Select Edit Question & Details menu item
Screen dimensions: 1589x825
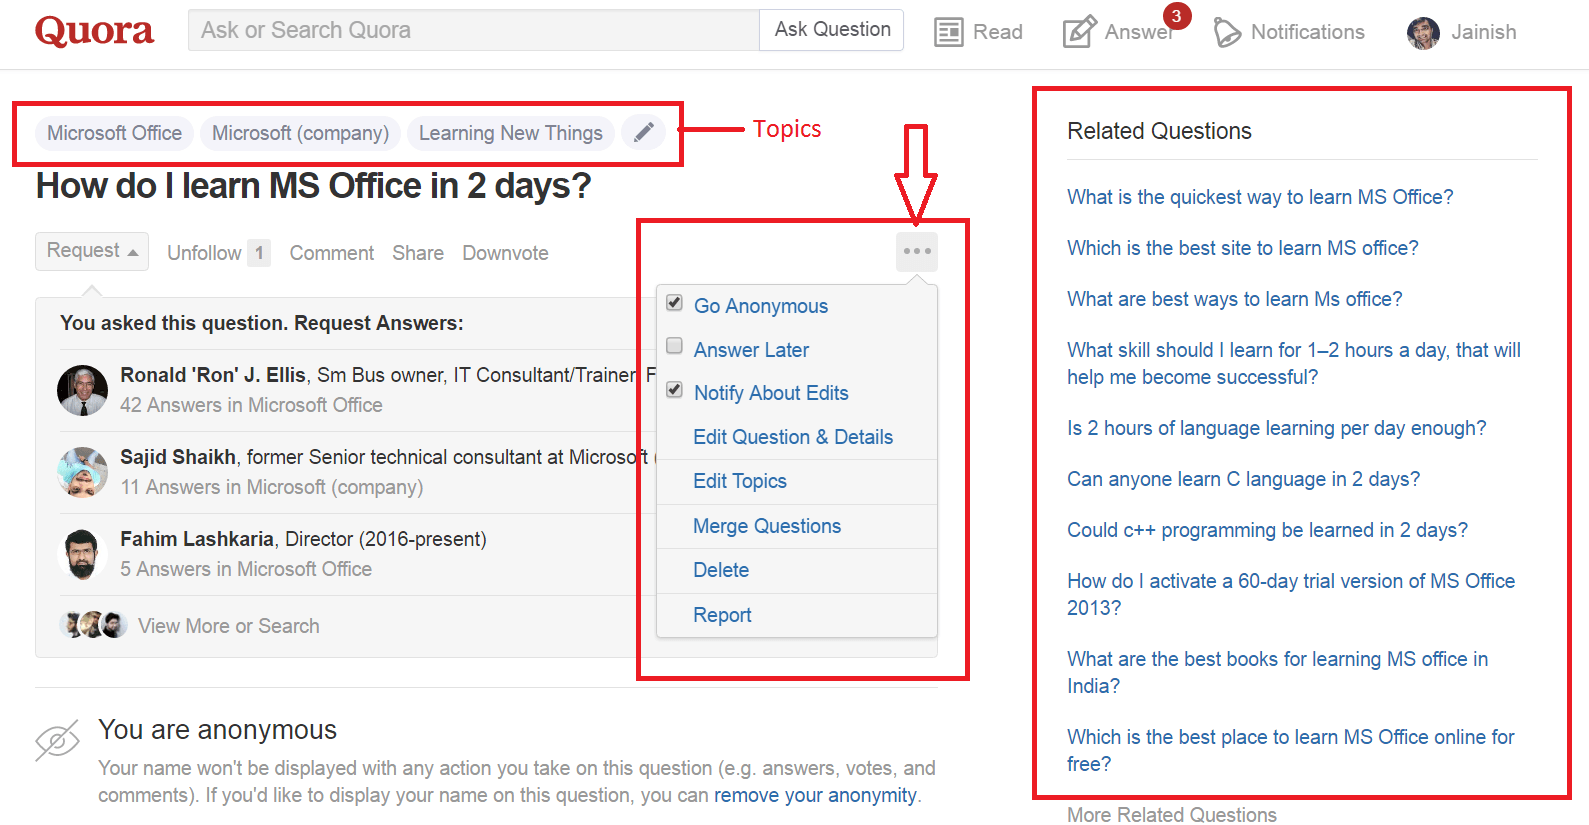(x=793, y=437)
